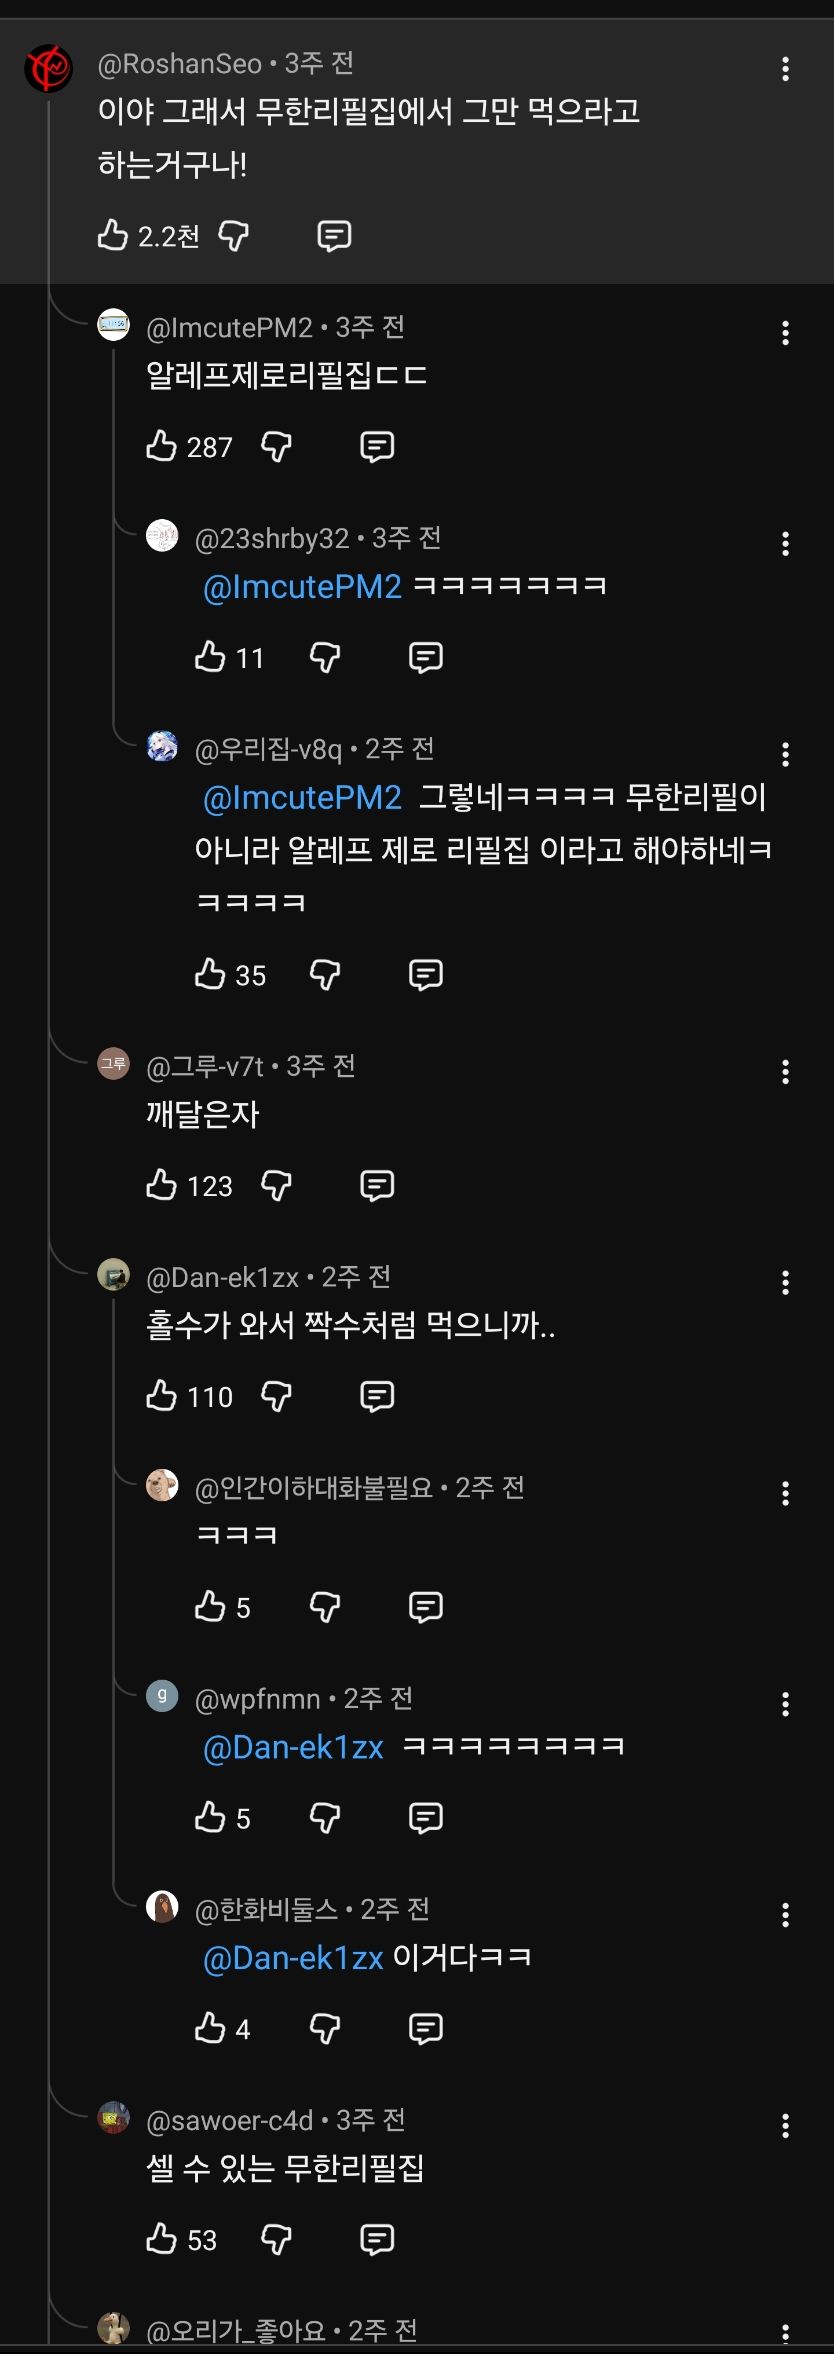Reply to the @그루-v7t comment 깨달은자

tap(377, 1185)
